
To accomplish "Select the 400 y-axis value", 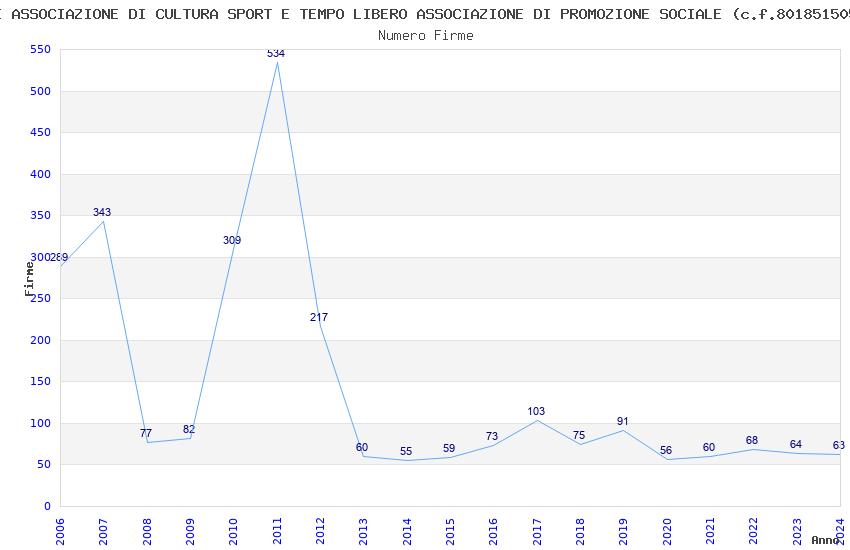I will (x=41, y=175).
